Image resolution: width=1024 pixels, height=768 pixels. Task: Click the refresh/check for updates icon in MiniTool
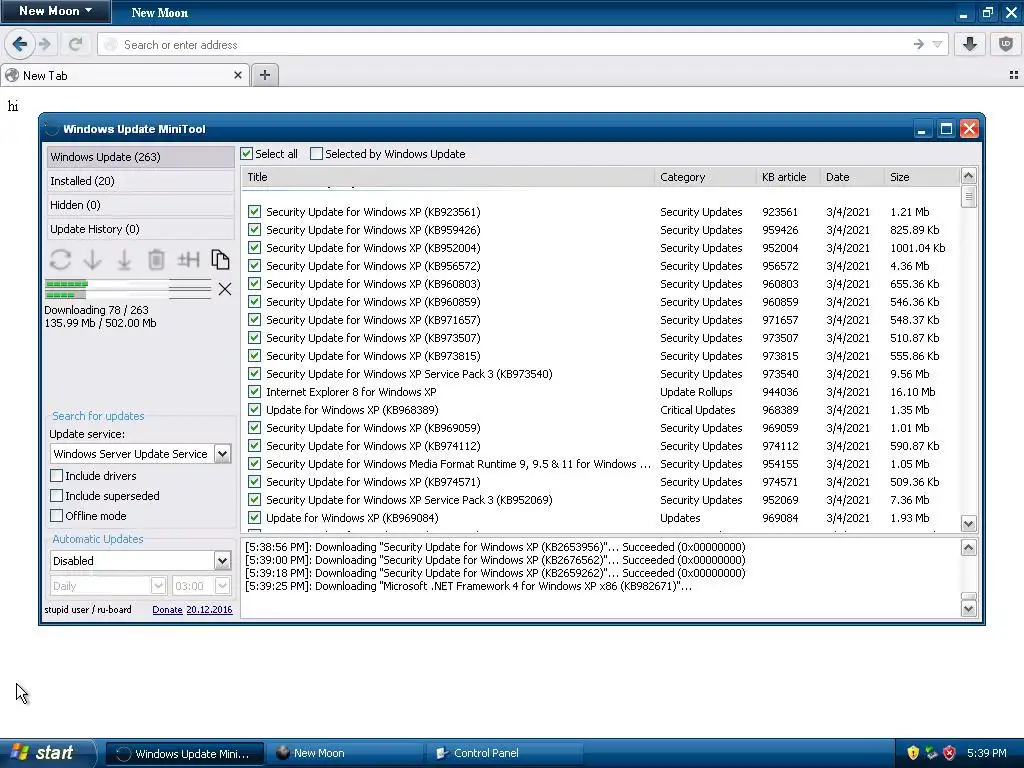pos(60,260)
